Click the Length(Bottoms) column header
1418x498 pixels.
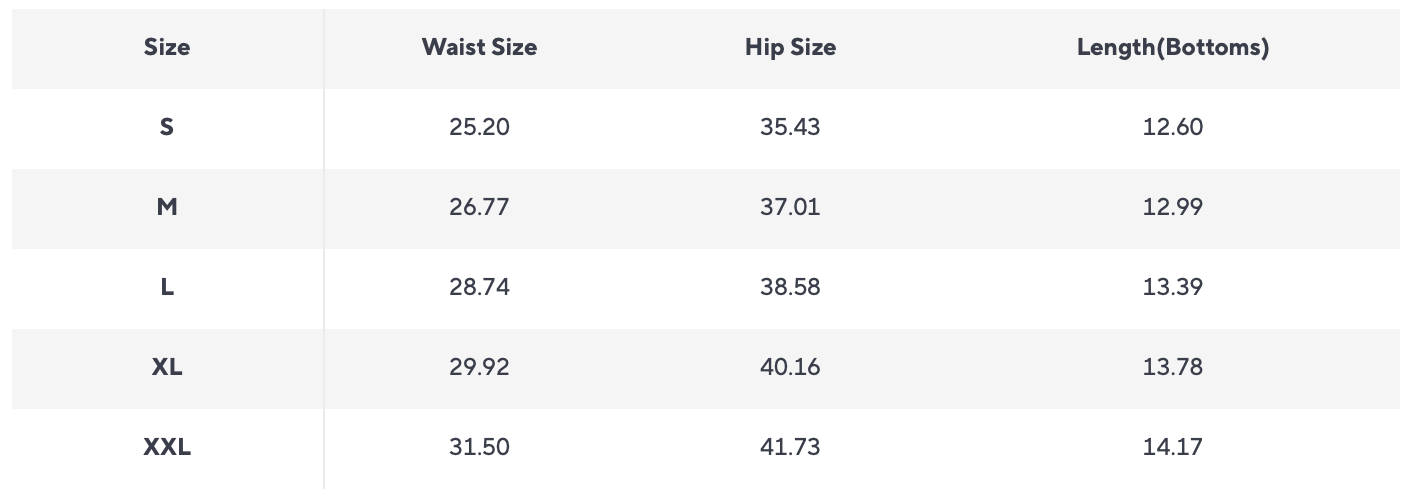click(x=1173, y=47)
